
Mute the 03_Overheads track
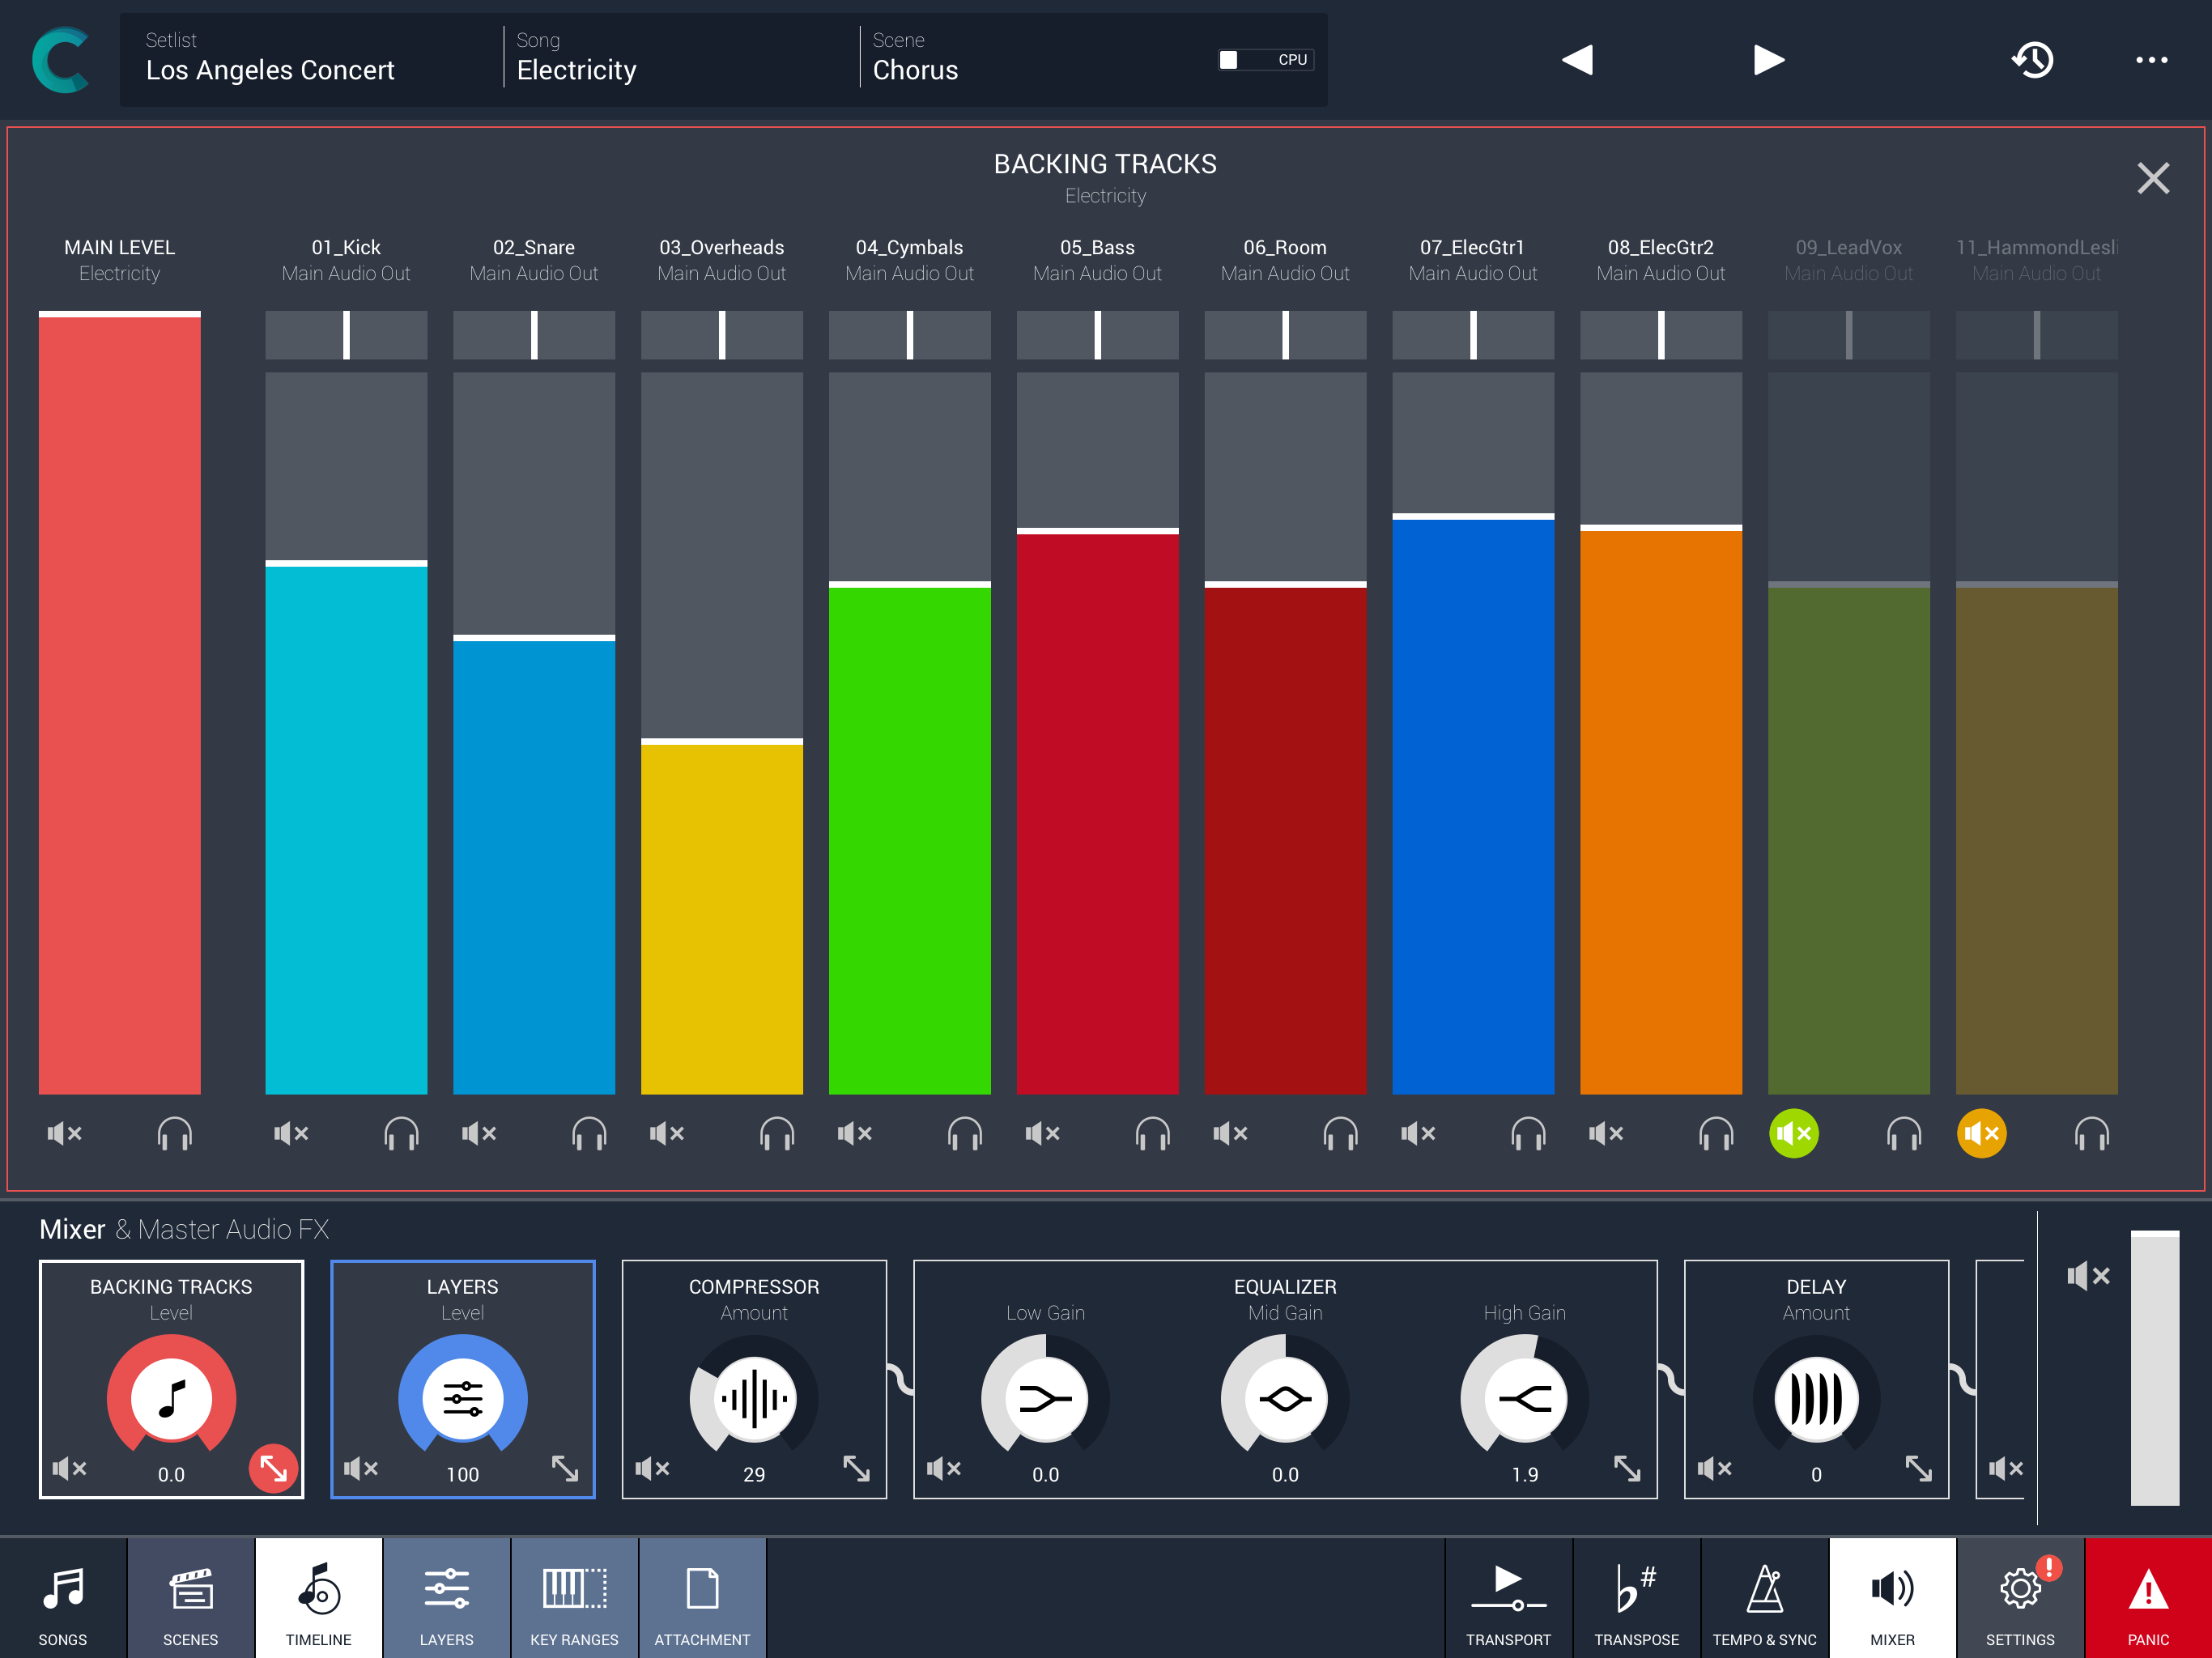tap(667, 1133)
